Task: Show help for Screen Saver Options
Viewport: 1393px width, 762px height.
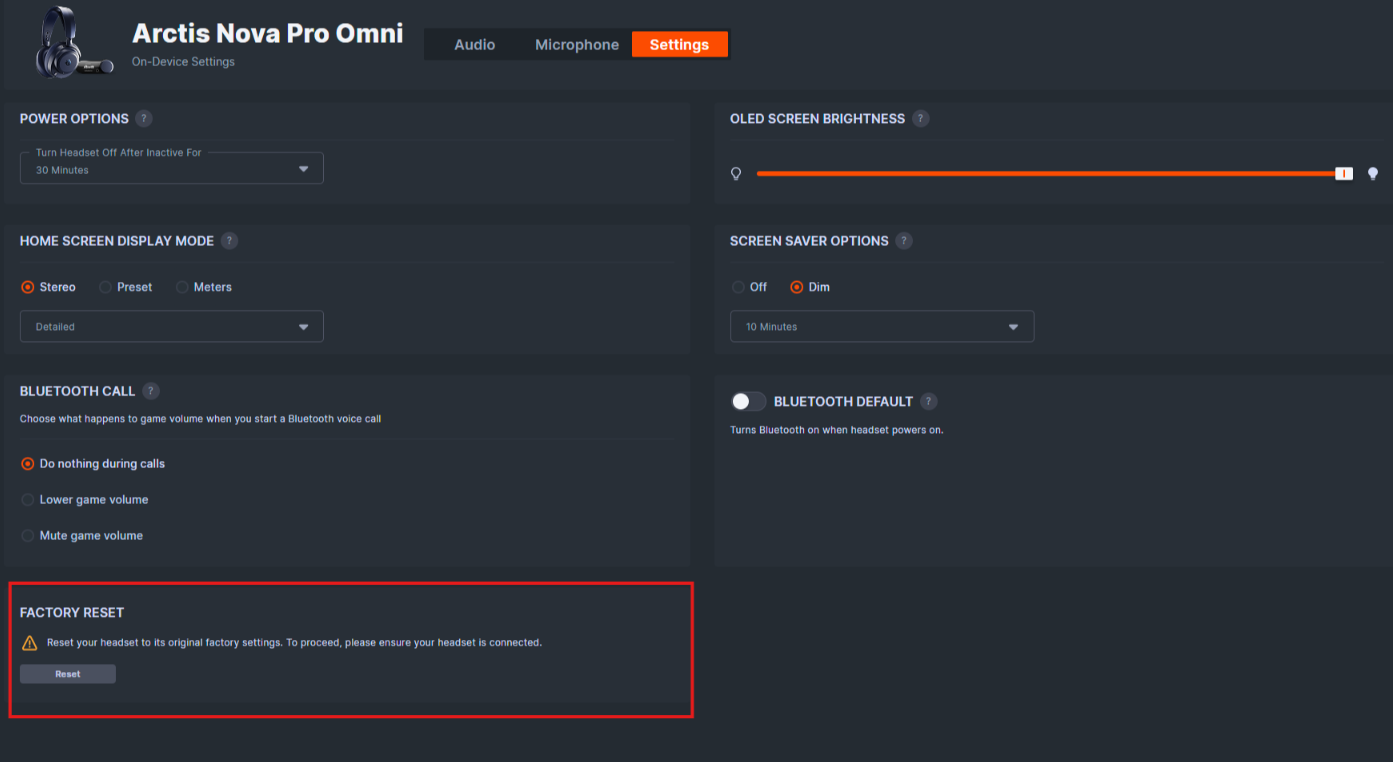Action: click(x=904, y=241)
